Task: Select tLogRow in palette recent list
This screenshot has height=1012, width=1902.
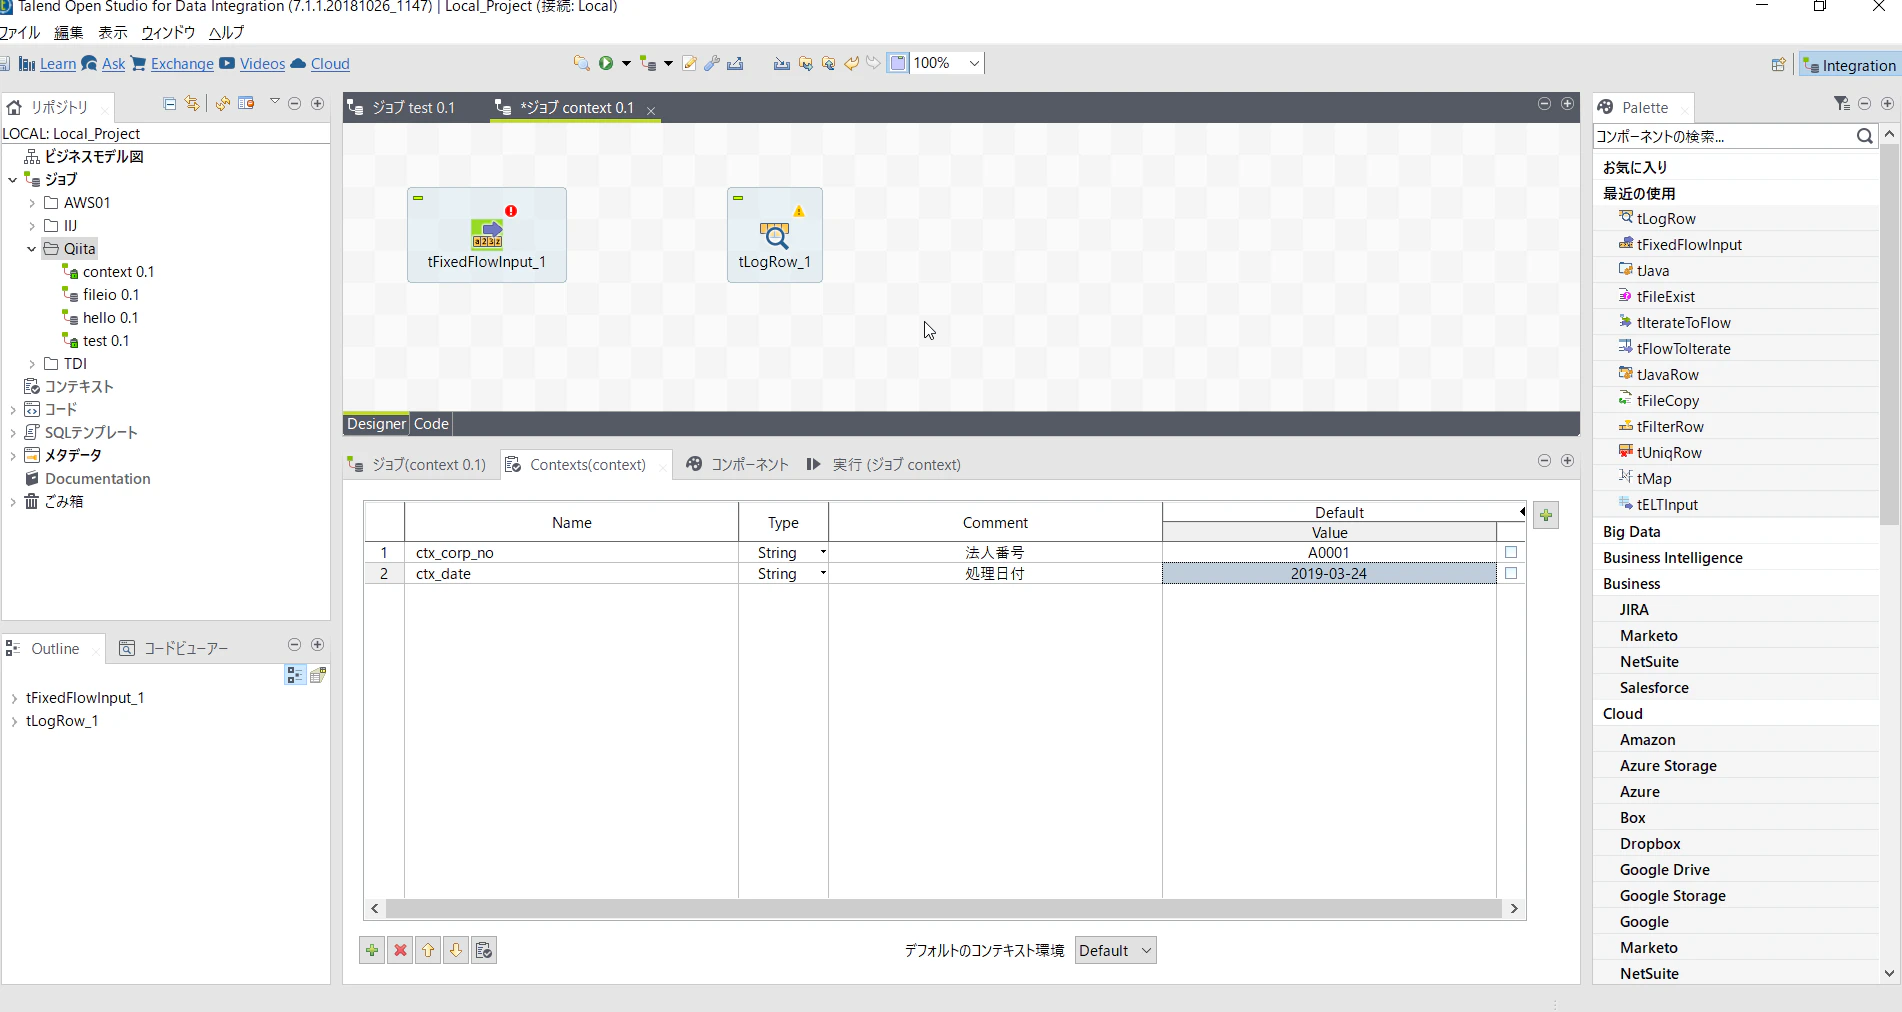Action: [x=1666, y=219]
